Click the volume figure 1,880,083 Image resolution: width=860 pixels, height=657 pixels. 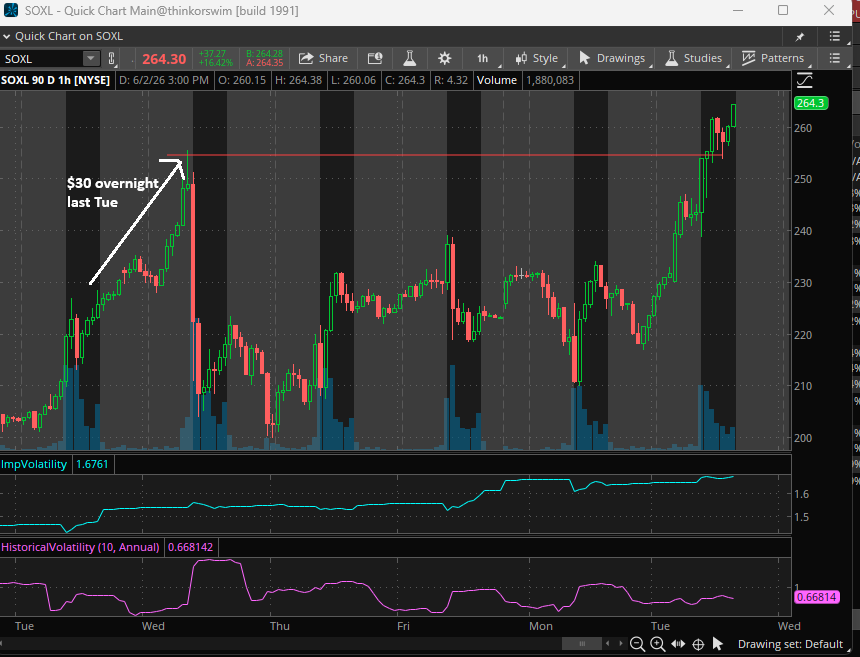point(550,80)
